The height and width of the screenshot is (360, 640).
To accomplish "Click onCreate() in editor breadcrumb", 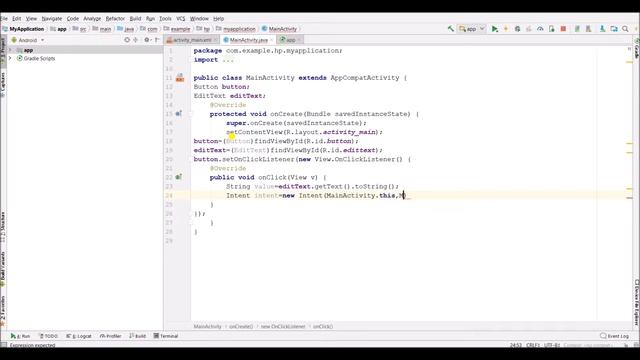I will [241, 327].
